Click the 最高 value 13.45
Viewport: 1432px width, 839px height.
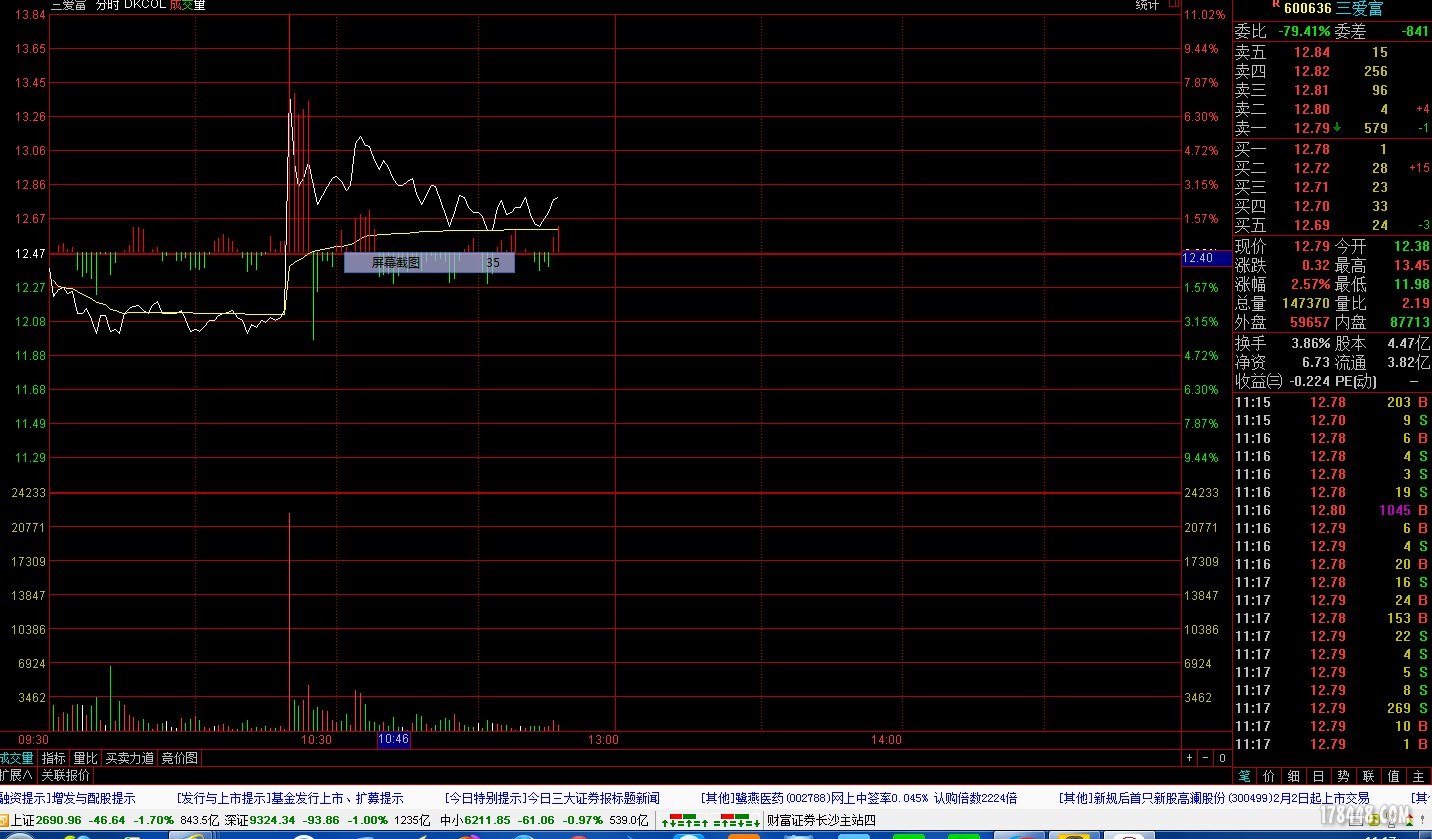pos(1411,265)
